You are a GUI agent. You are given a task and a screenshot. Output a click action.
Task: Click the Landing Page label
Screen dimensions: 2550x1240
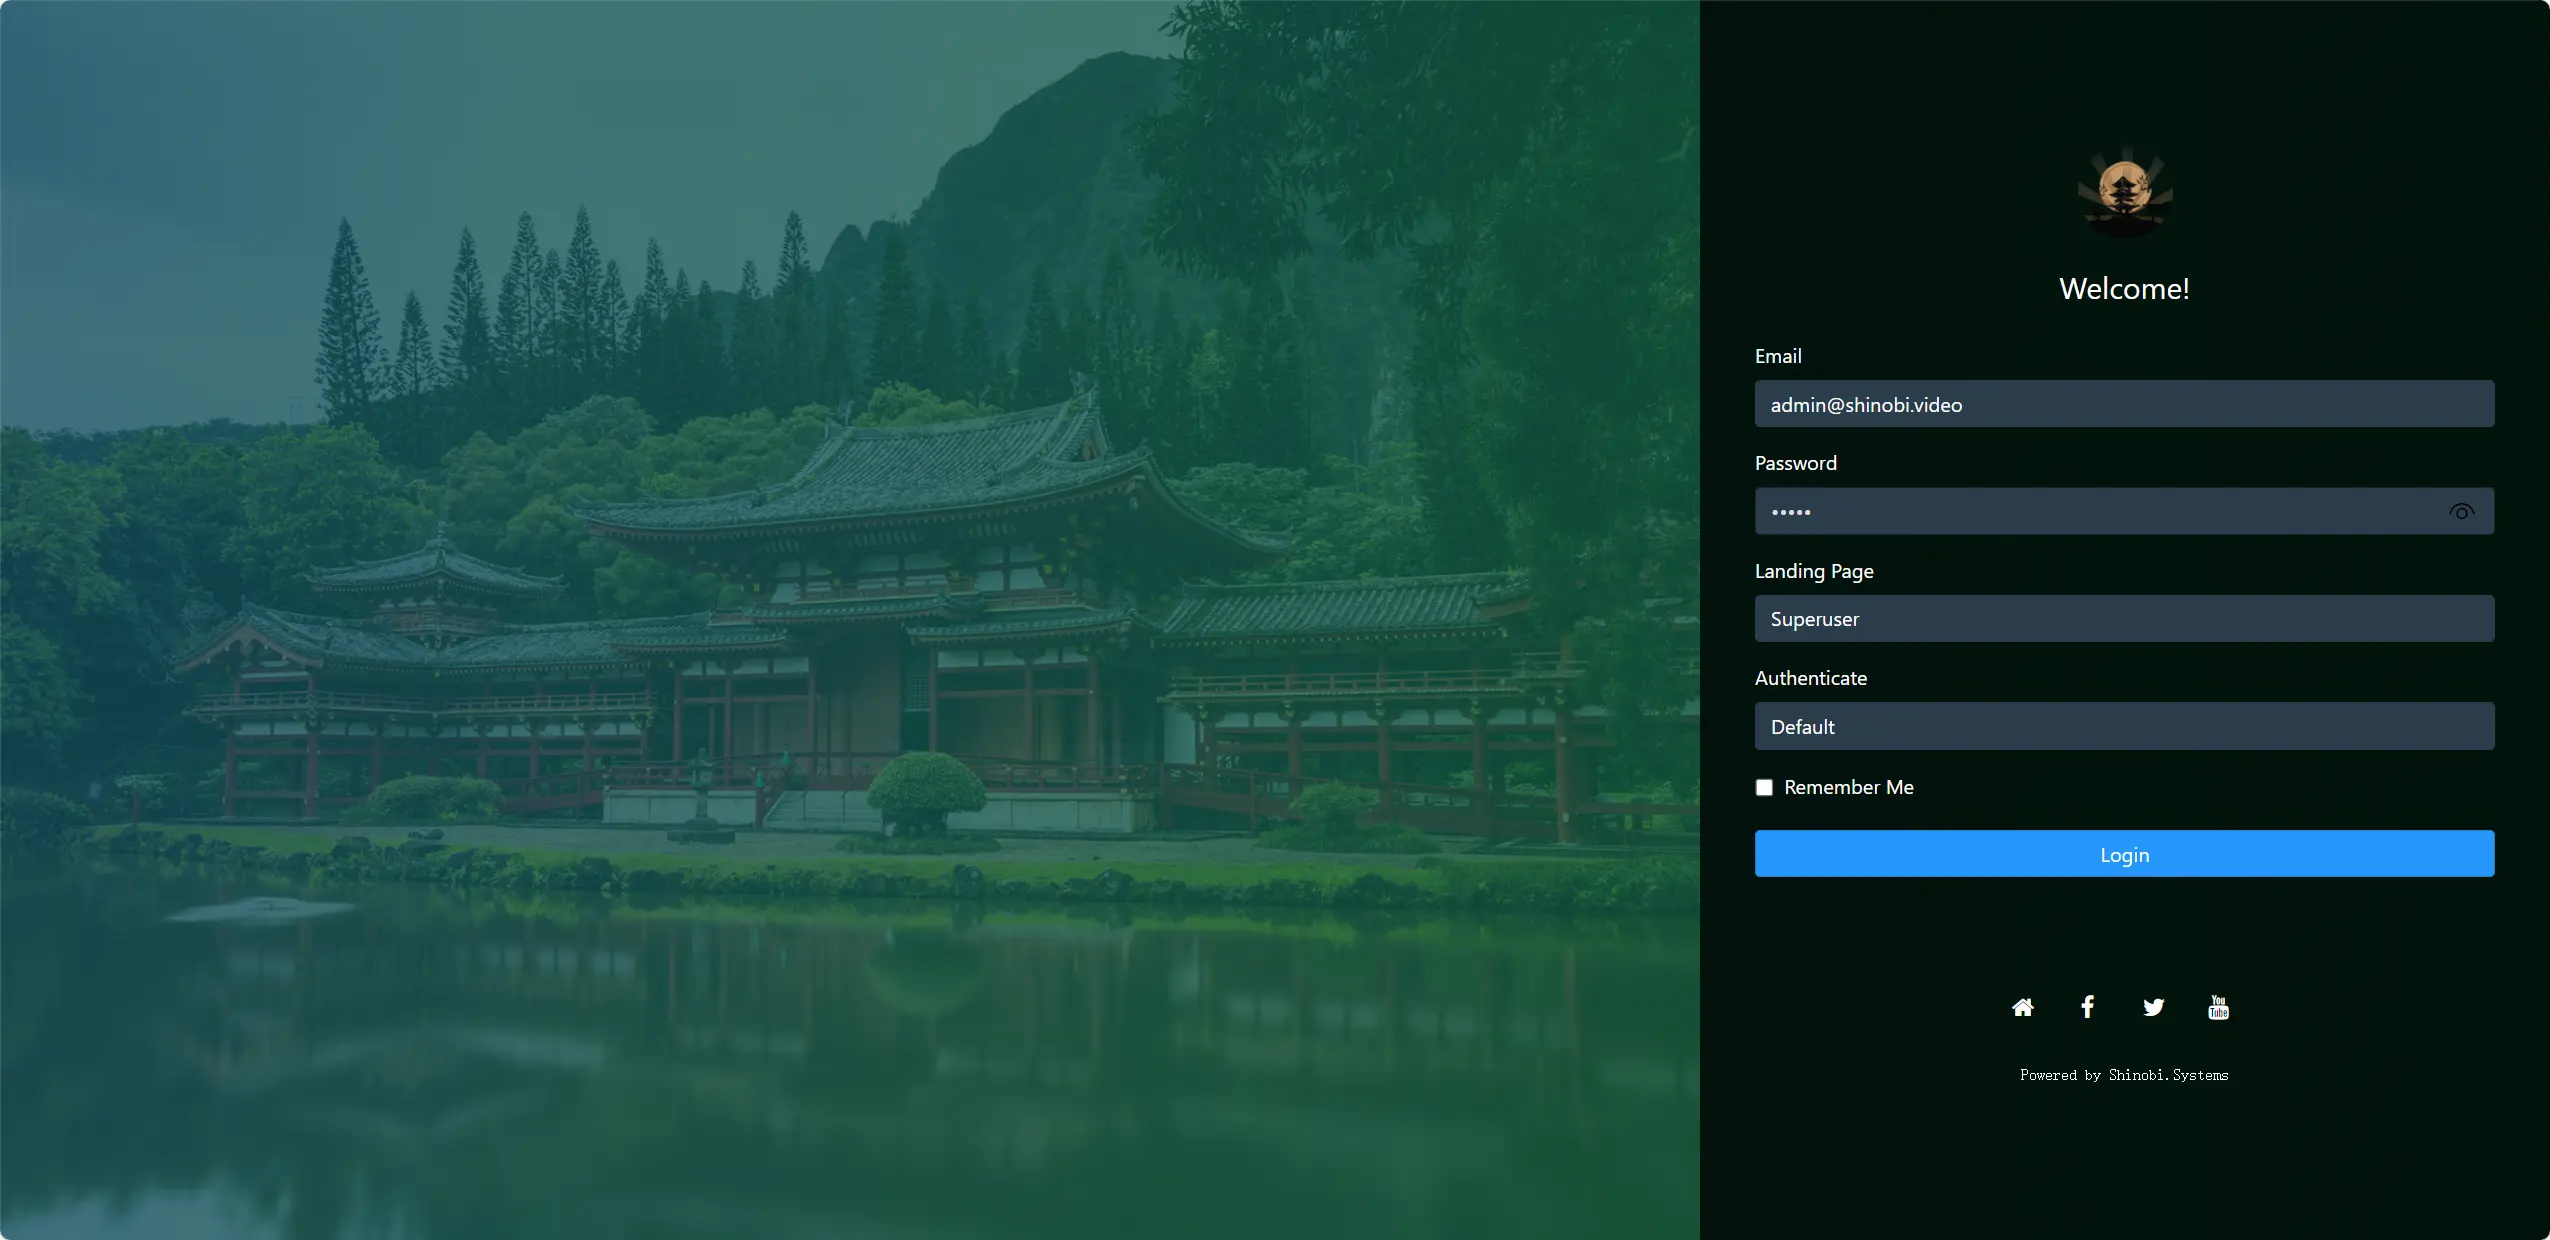coord(1813,571)
